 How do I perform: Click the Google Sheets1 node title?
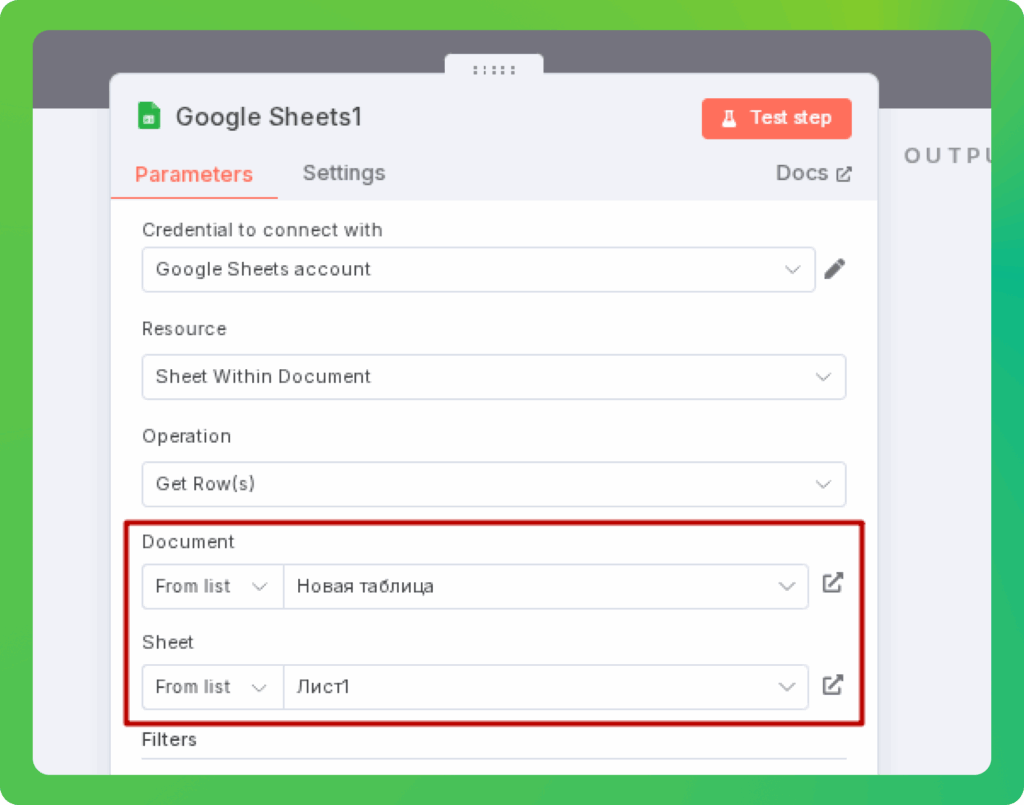coord(268,117)
